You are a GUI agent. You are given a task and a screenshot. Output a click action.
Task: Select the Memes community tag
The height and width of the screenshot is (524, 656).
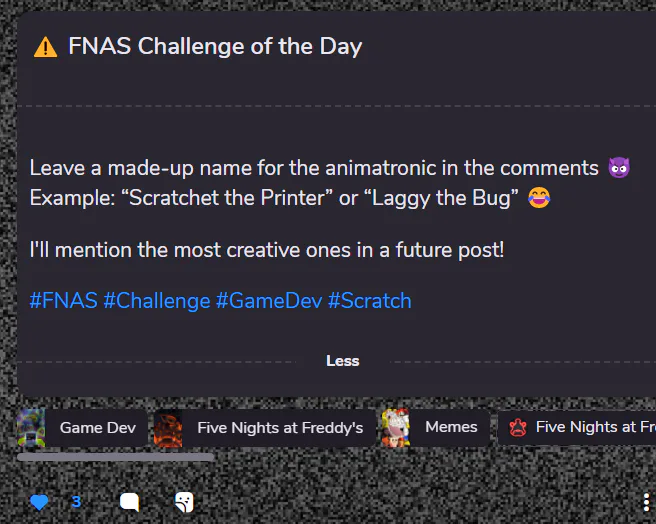[451, 428]
